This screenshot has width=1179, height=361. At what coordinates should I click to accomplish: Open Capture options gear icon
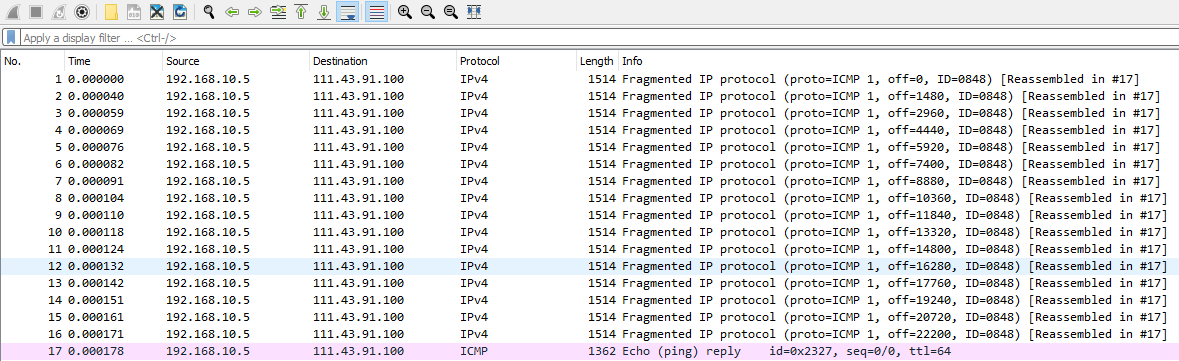[x=82, y=12]
